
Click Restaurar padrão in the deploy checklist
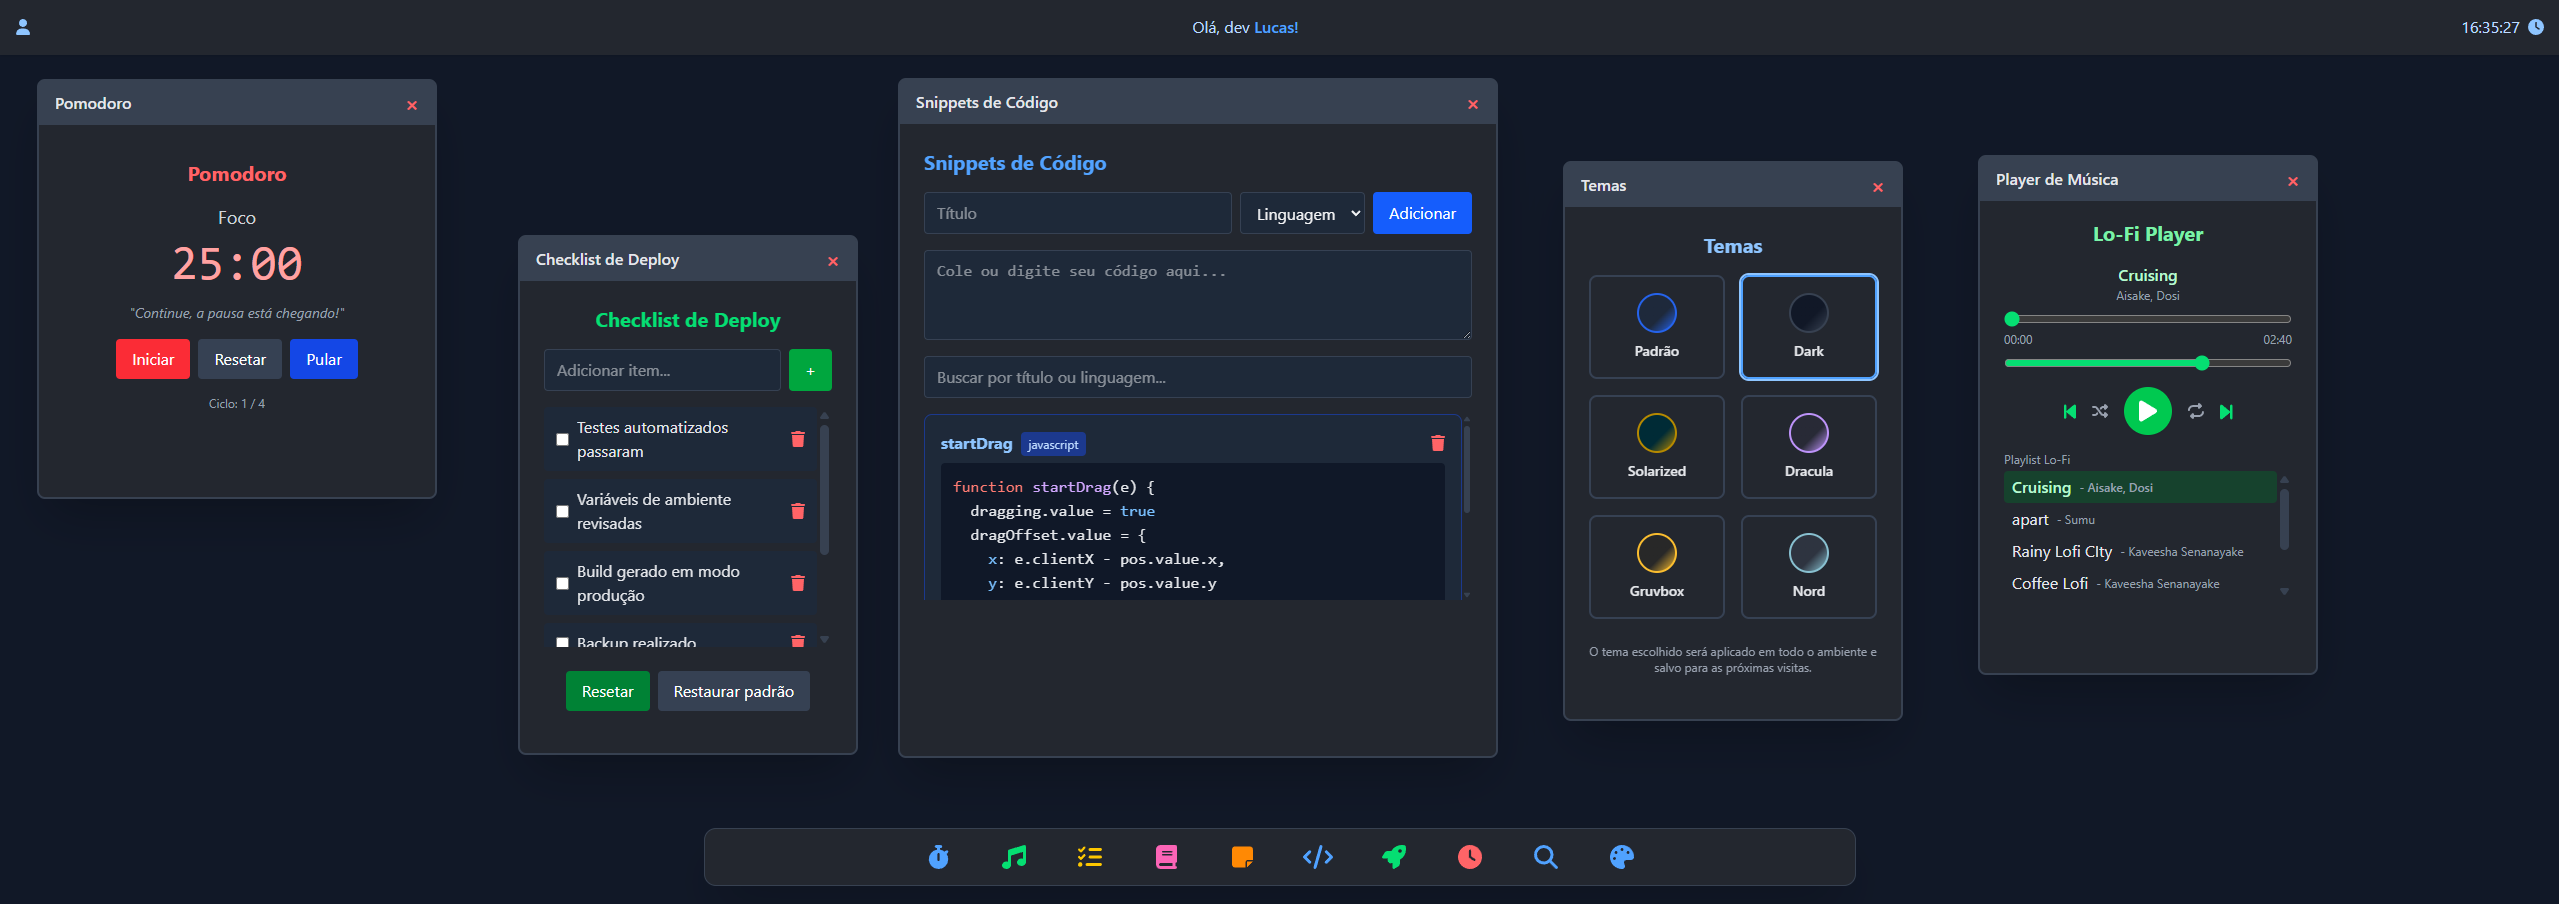[733, 690]
